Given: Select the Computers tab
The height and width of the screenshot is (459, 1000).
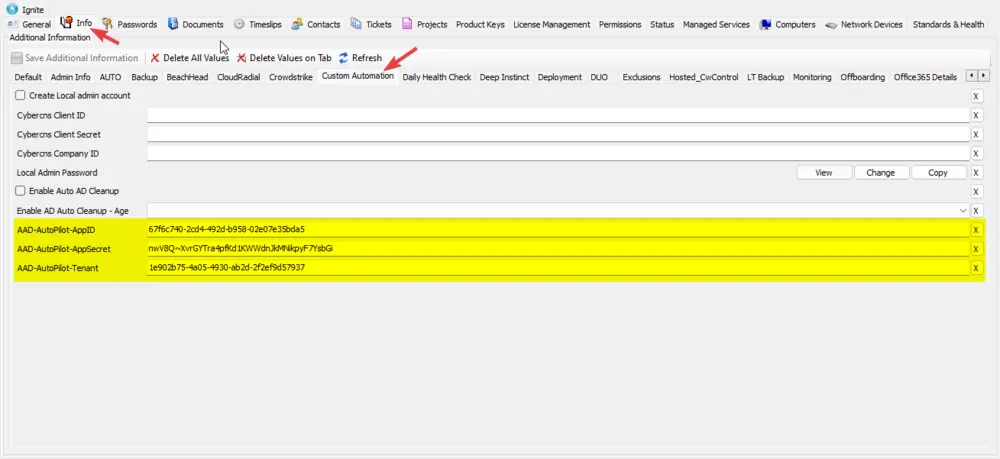Looking at the screenshot, I should point(788,24).
